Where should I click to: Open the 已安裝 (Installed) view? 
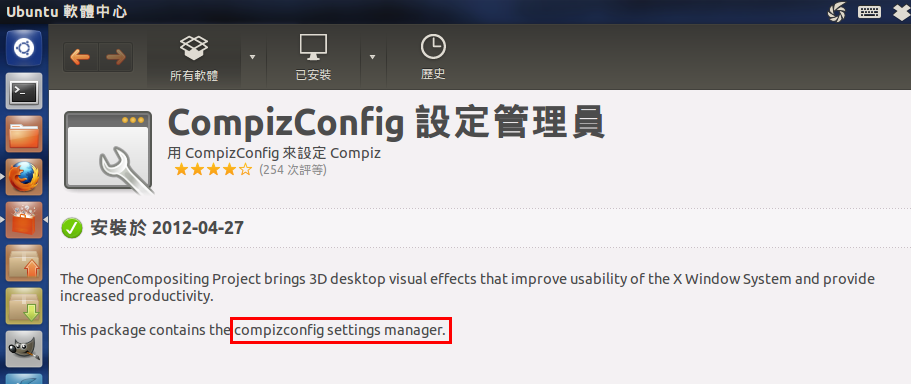coord(313,58)
